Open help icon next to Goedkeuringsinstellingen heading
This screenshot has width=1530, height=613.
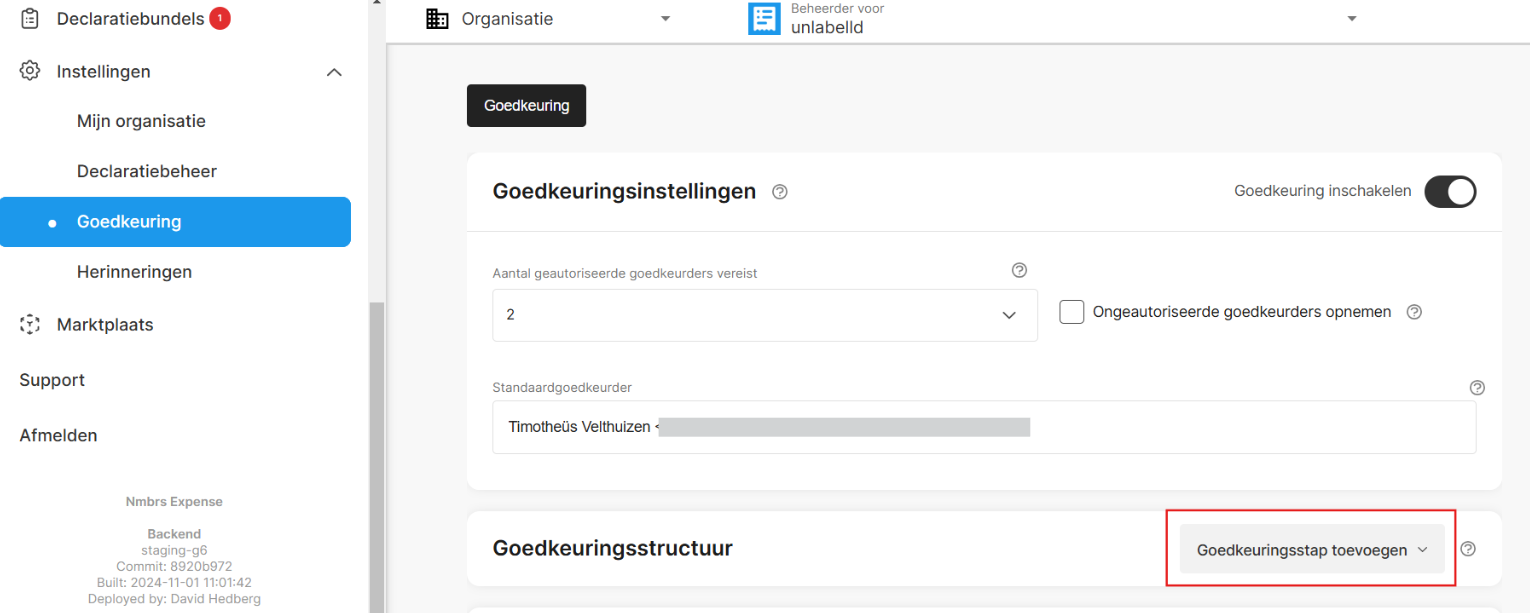[x=780, y=192]
